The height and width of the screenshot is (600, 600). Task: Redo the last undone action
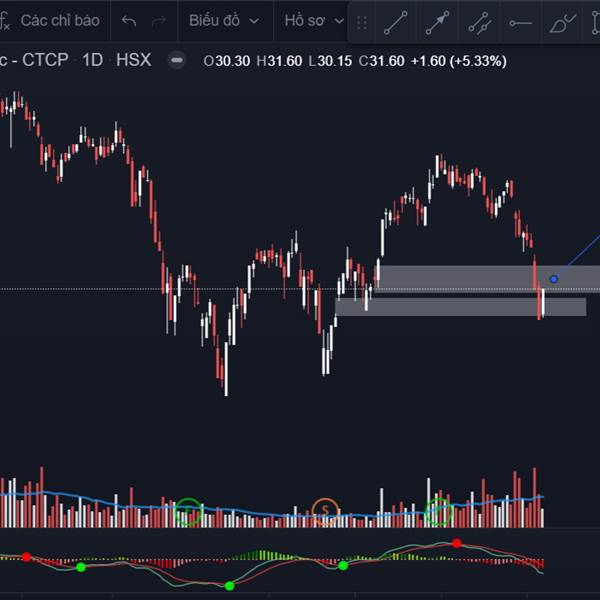[x=159, y=21]
